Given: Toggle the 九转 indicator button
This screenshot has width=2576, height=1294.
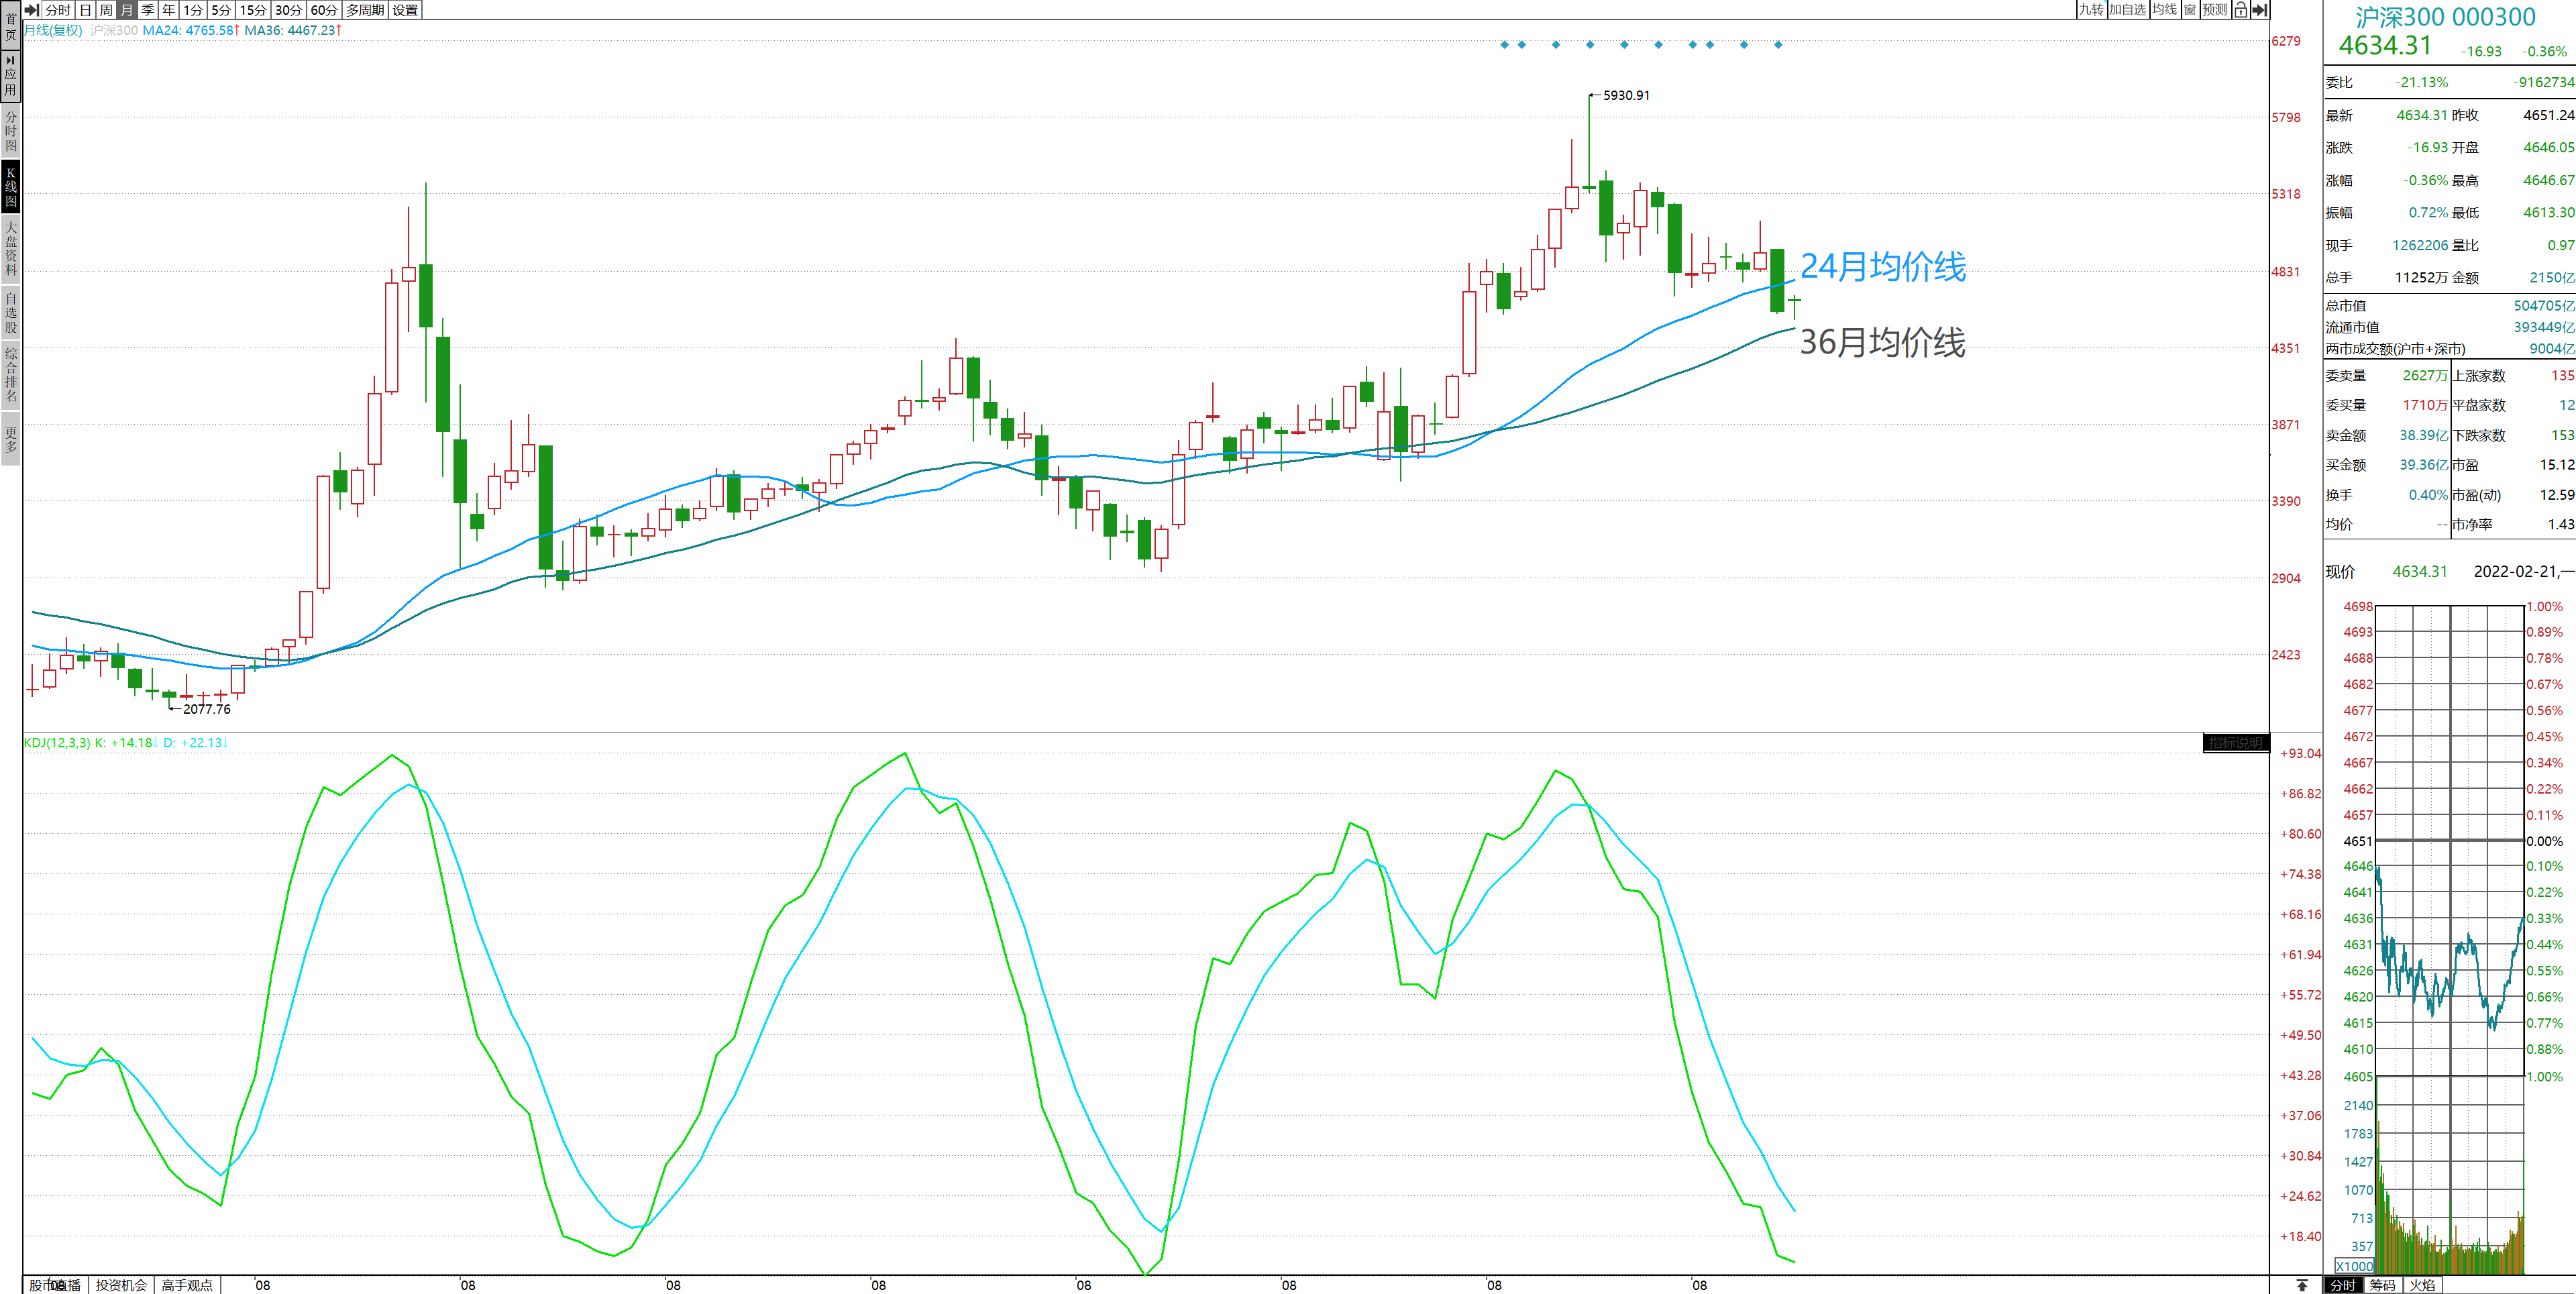Looking at the screenshot, I should [2091, 10].
